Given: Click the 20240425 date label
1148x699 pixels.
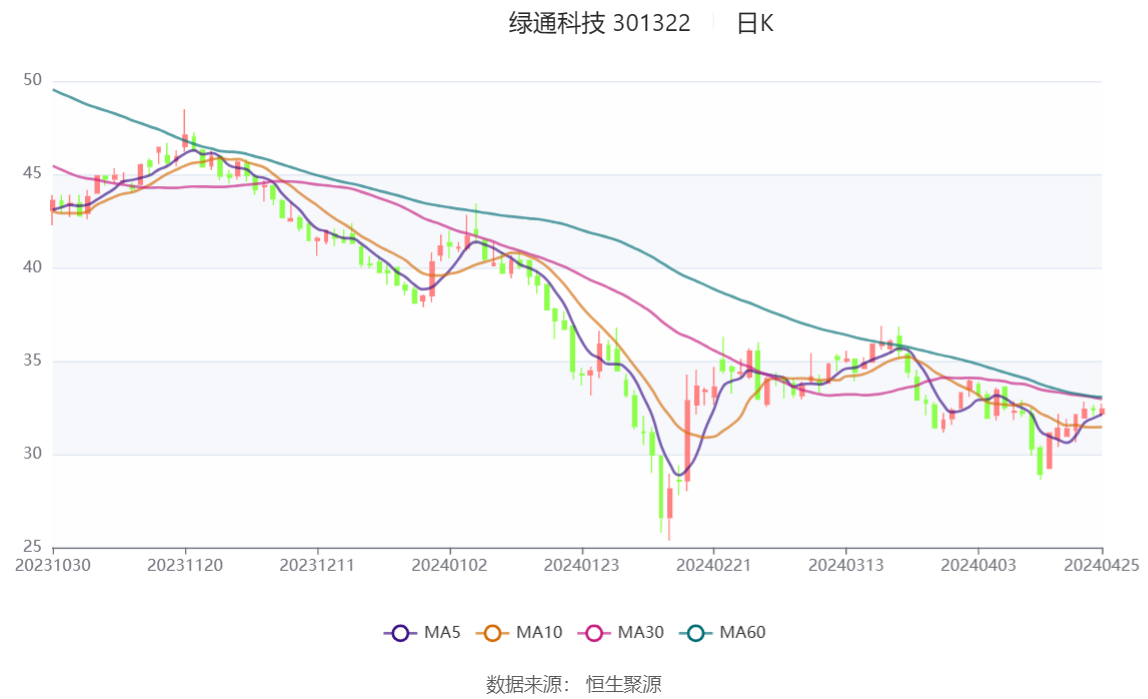Looking at the screenshot, I should (x=1102, y=566).
